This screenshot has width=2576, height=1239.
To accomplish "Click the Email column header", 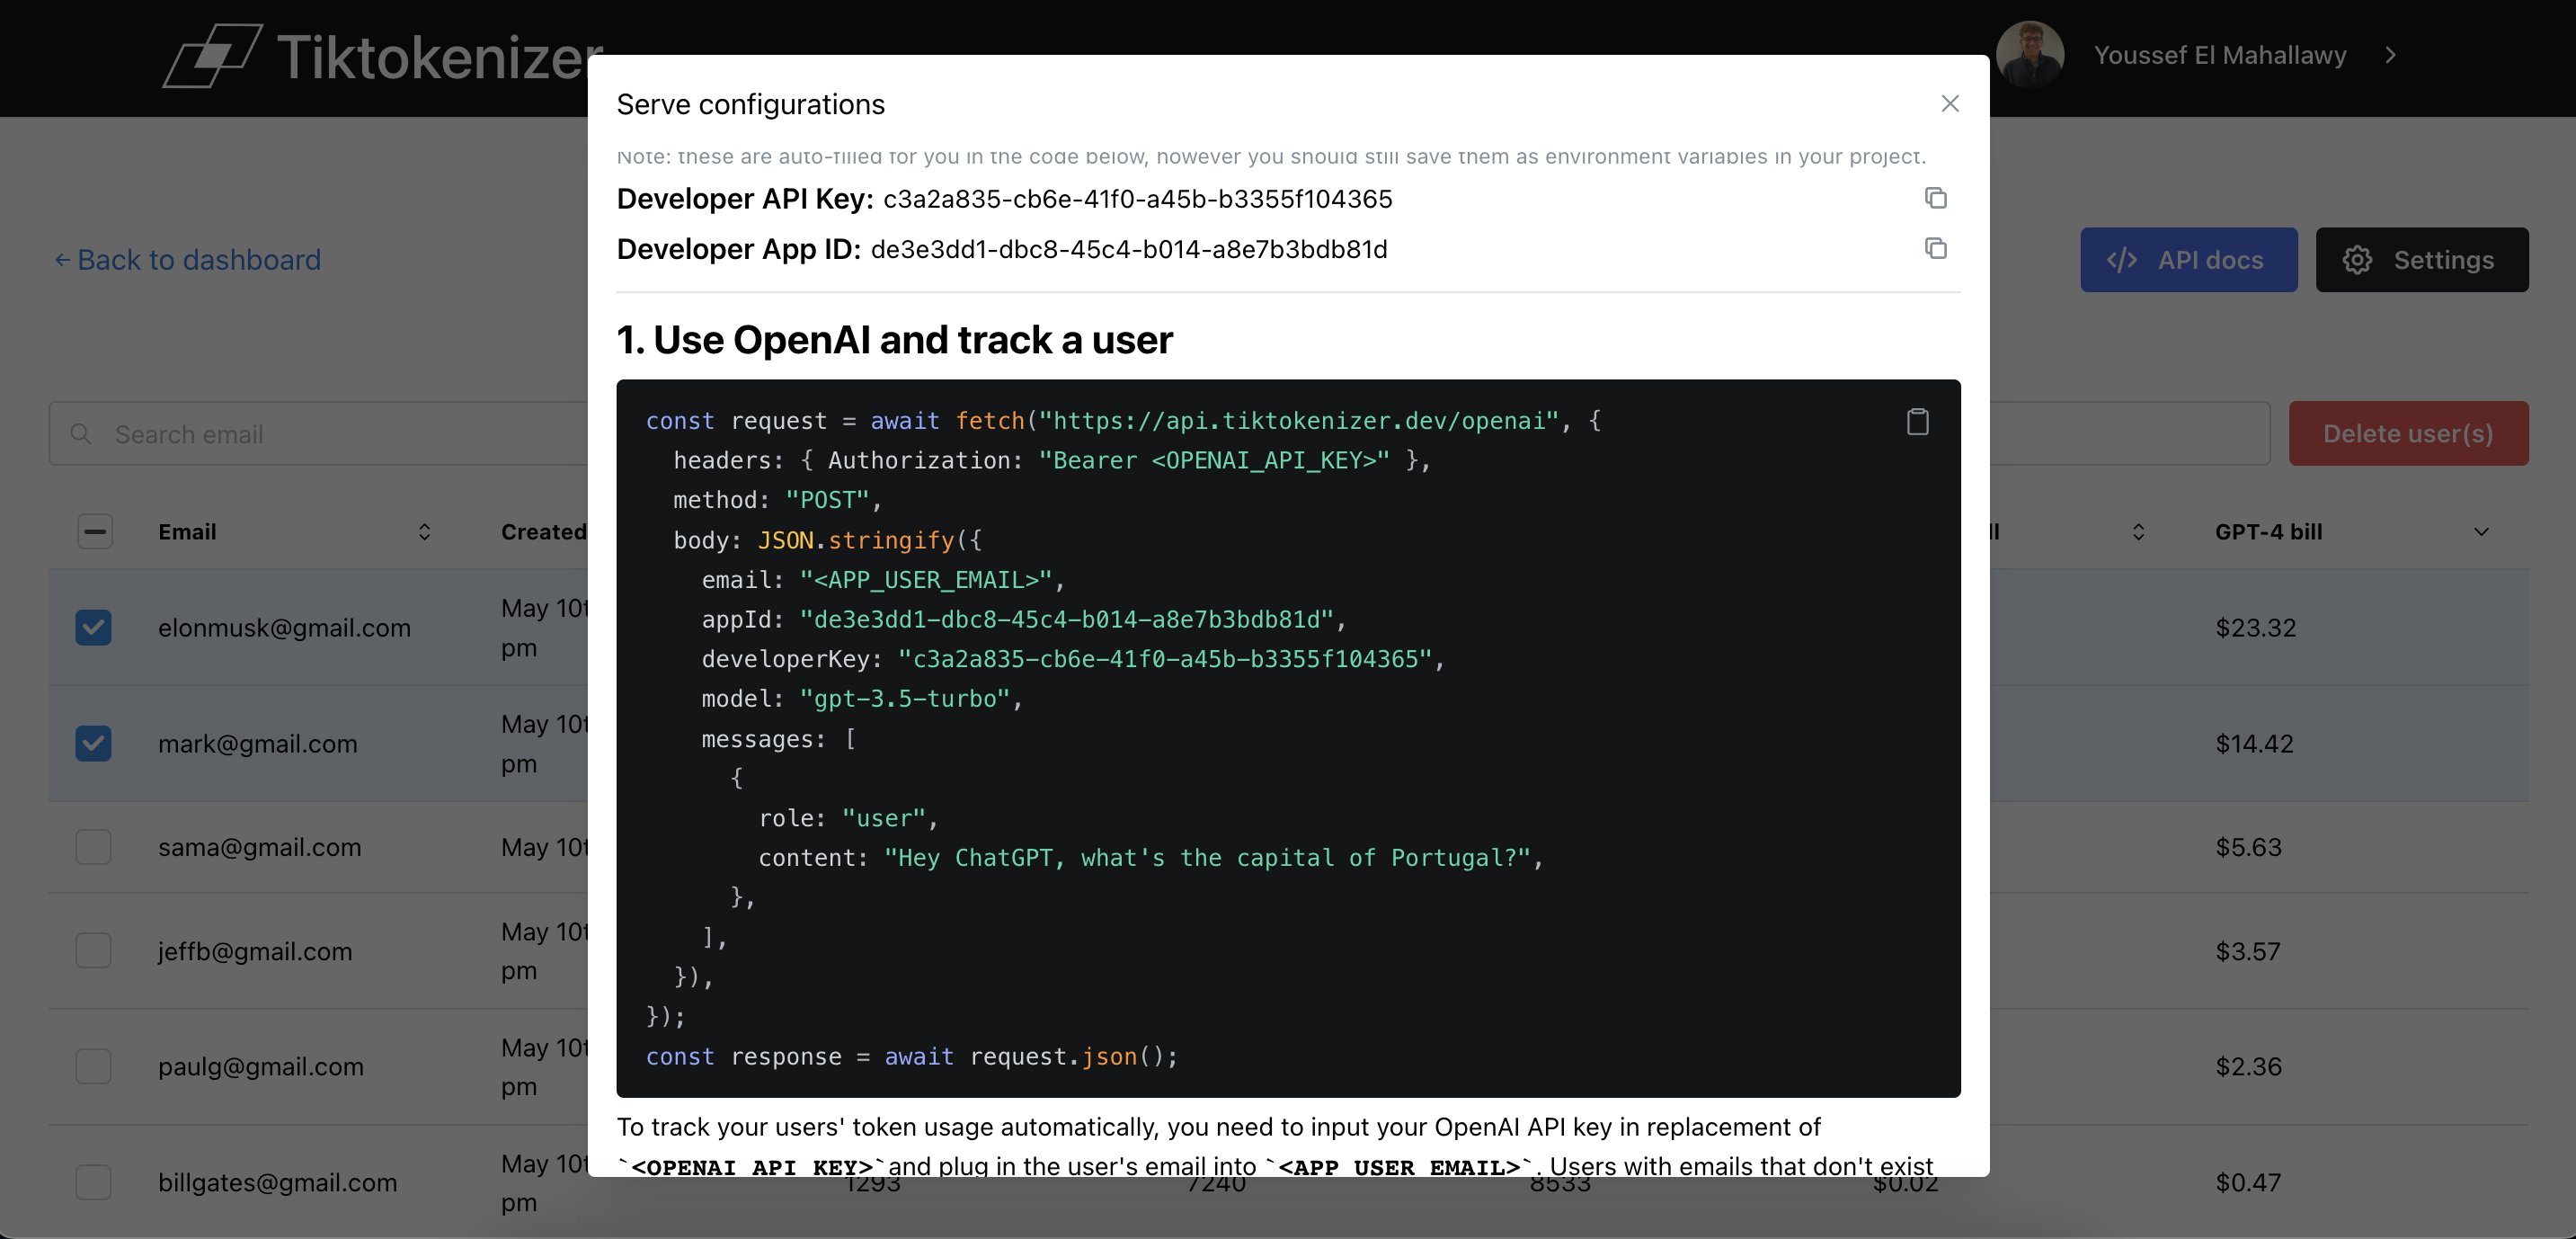I will [187, 532].
